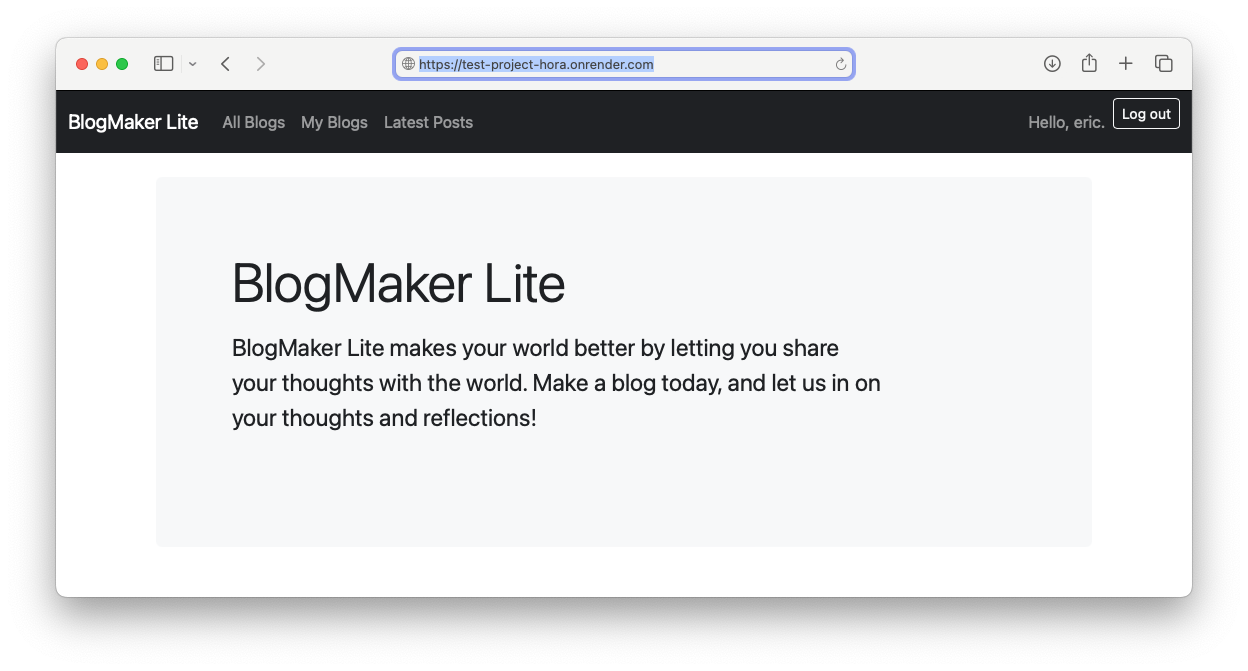The image size is (1248, 671).
Task: Click the large BlogMaker Lite heading
Action: point(398,283)
